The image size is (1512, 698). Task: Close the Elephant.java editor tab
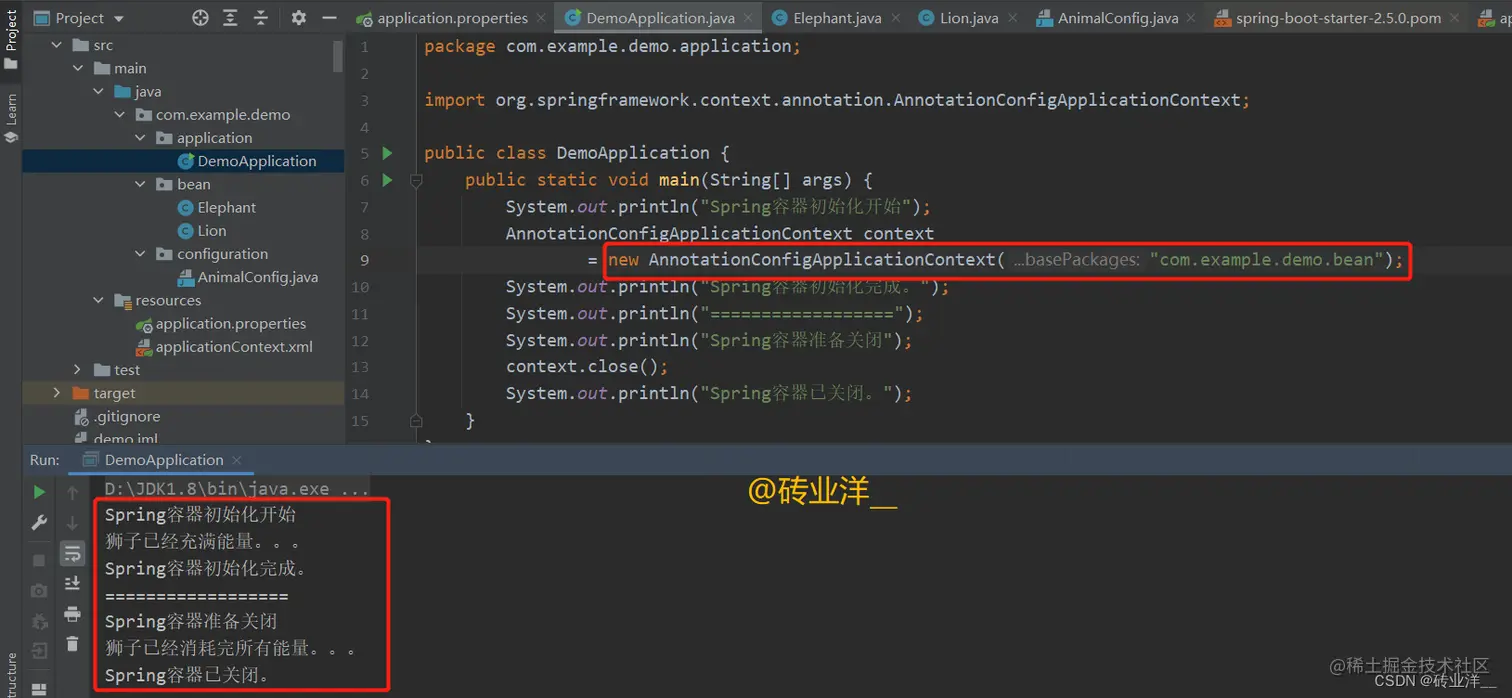[x=895, y=18]
